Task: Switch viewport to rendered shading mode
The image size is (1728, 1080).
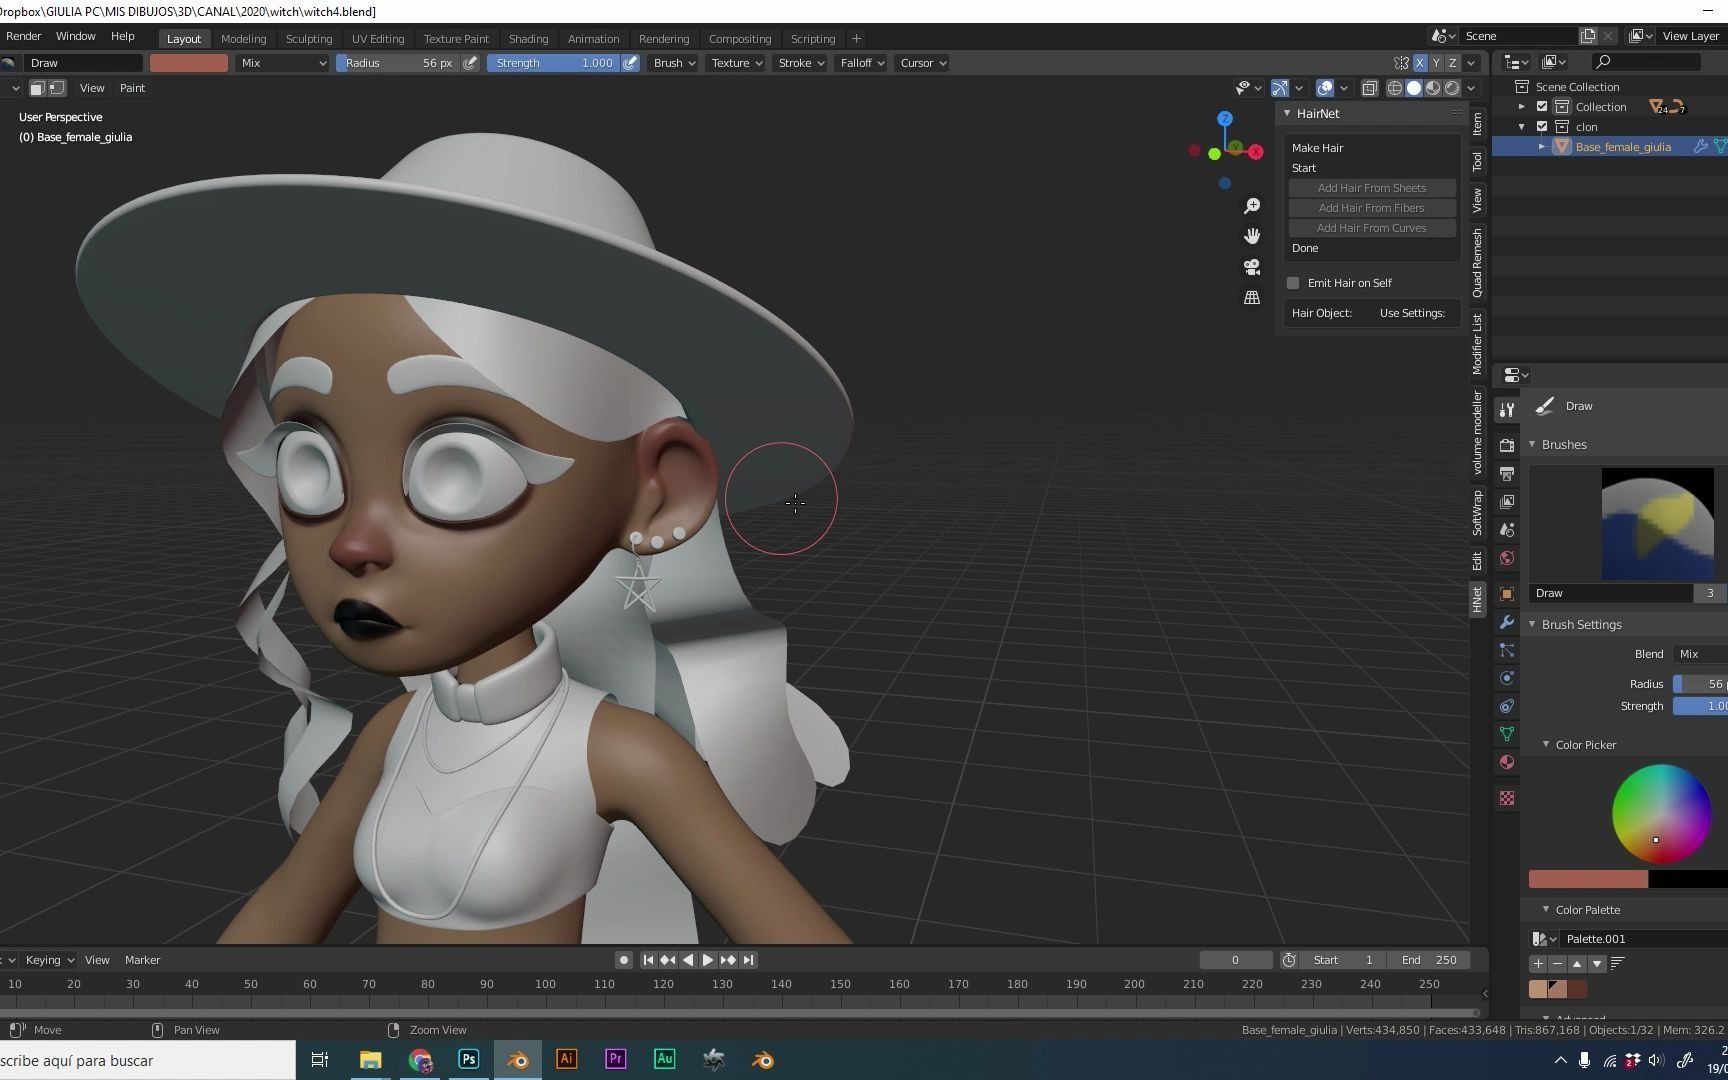Action: [x=1451, y=88]
